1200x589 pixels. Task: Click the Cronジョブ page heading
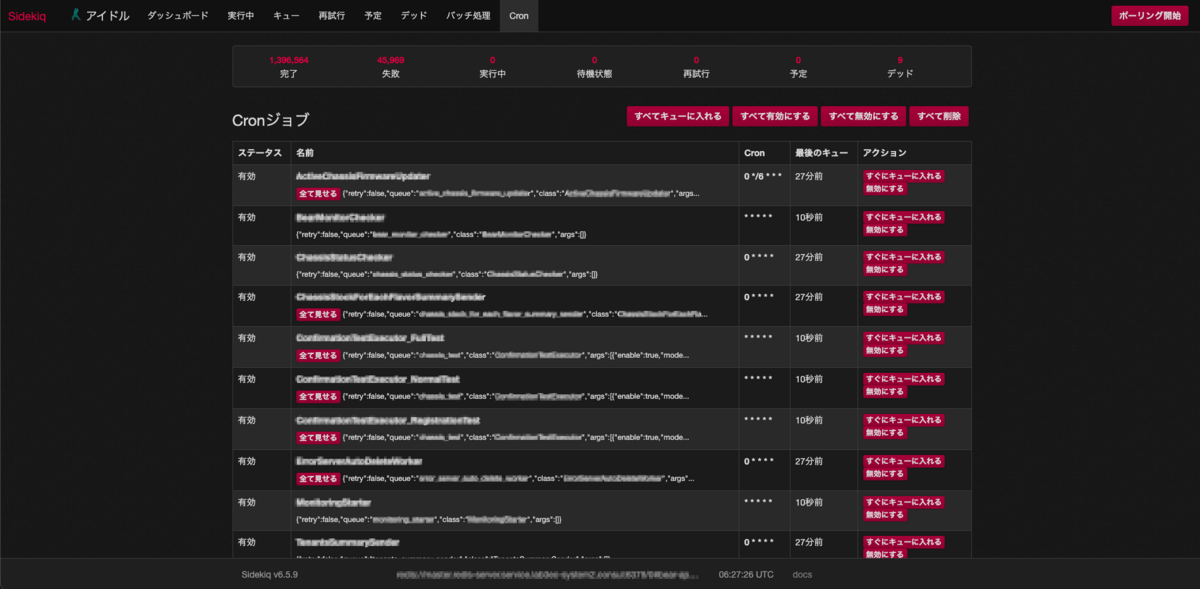(x=271, y=120)
